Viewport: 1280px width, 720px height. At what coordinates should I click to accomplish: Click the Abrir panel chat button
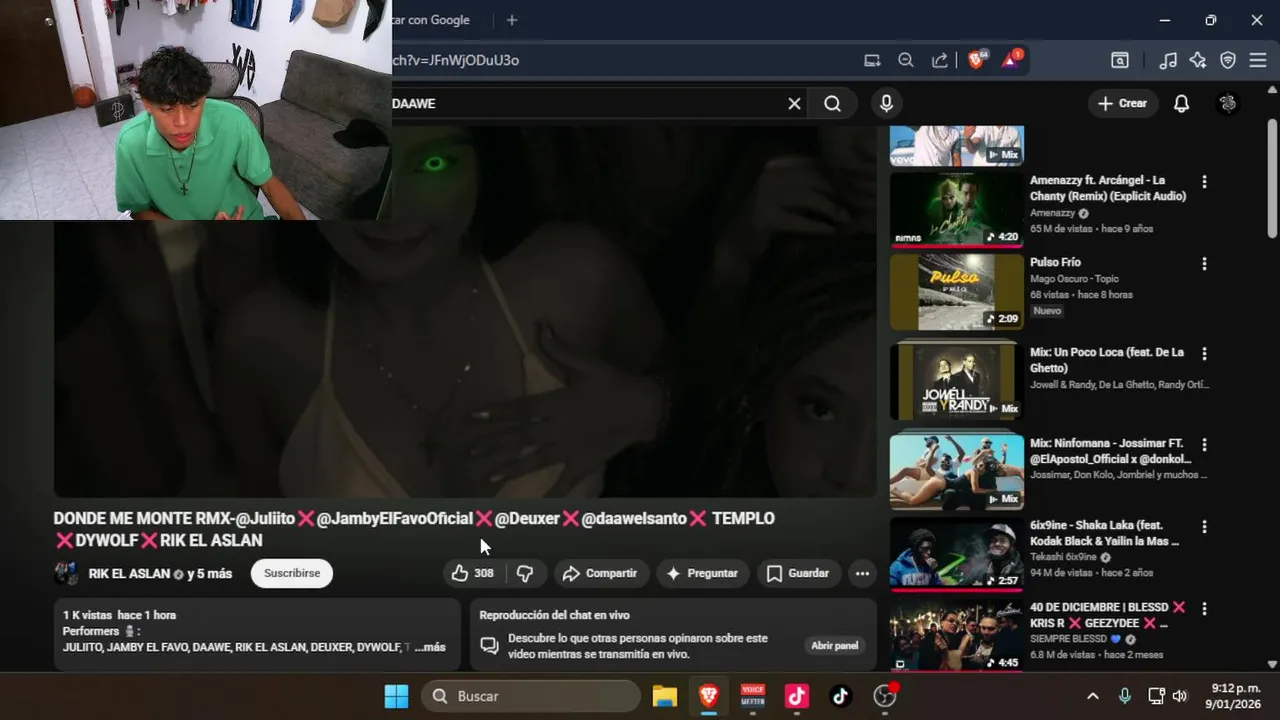point(835,646)
